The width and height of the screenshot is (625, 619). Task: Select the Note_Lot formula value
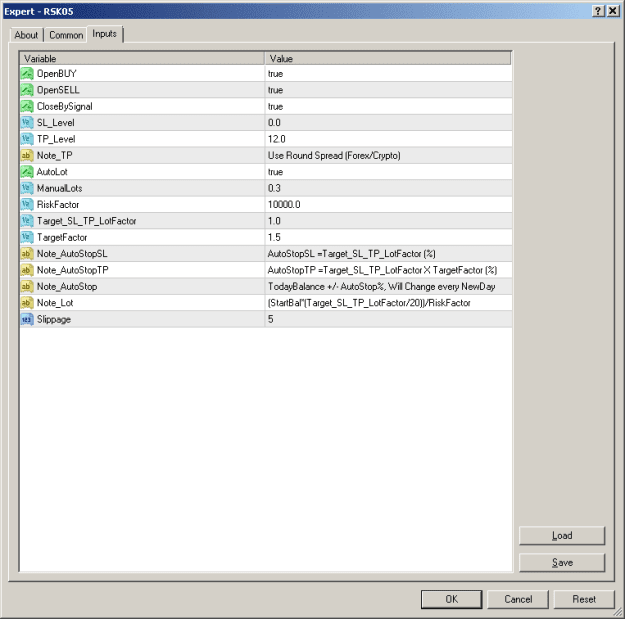point(369,303)
